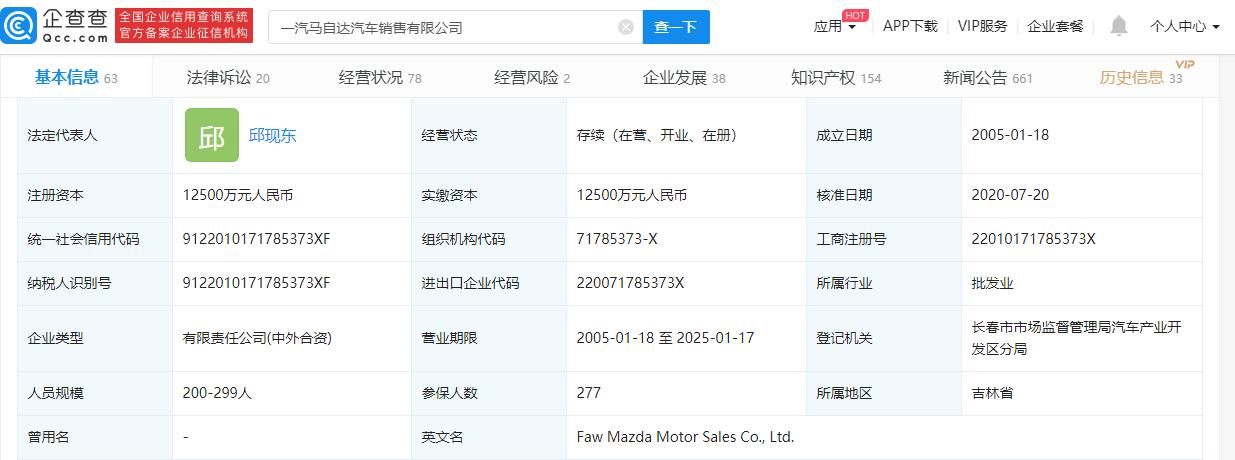Select business term 2005-01-18 至 2025-01-17
The width and height of the screenshot is (1235, 460).
[665, 338]
